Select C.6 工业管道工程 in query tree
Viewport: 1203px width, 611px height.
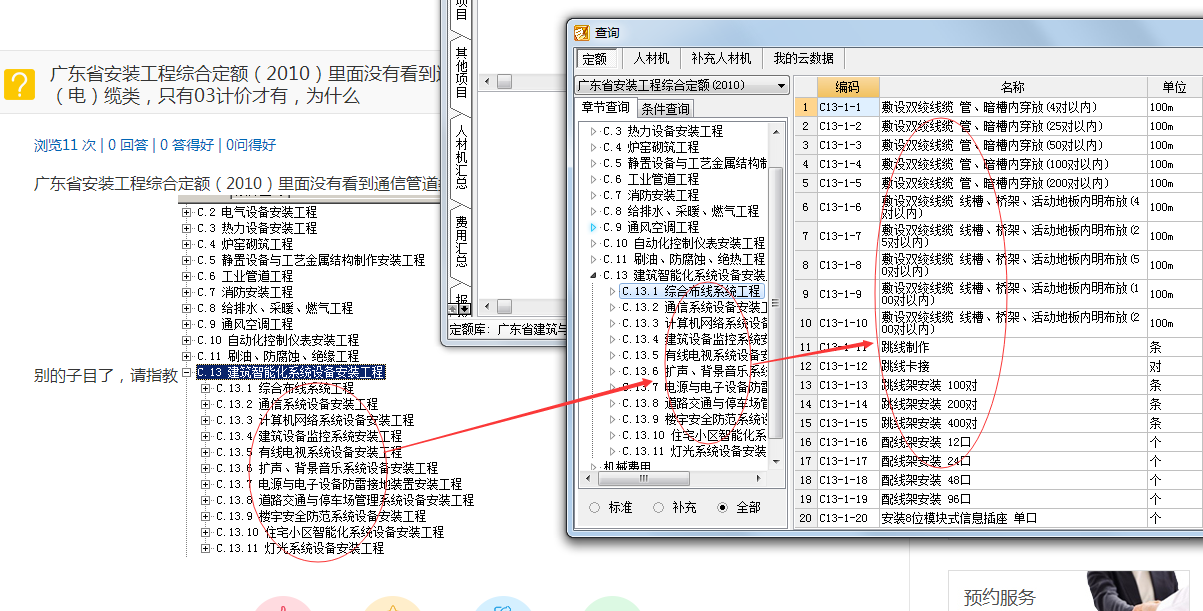click(650, 179)
